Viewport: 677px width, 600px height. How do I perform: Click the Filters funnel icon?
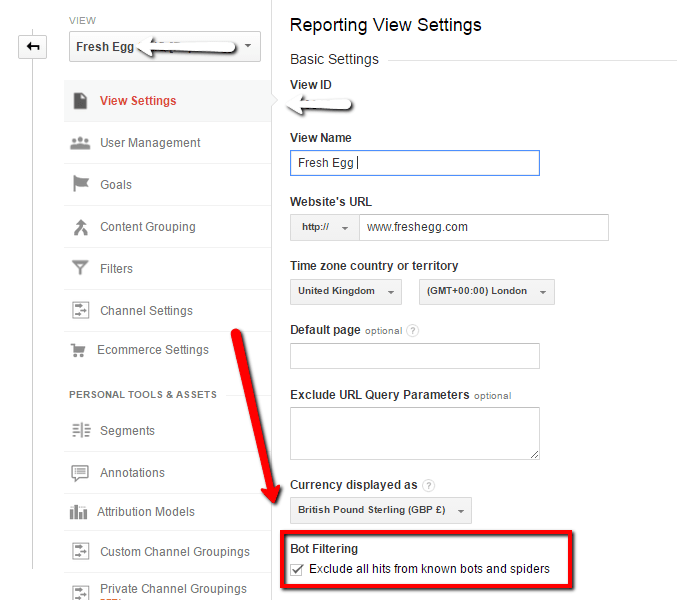[80, 268]
